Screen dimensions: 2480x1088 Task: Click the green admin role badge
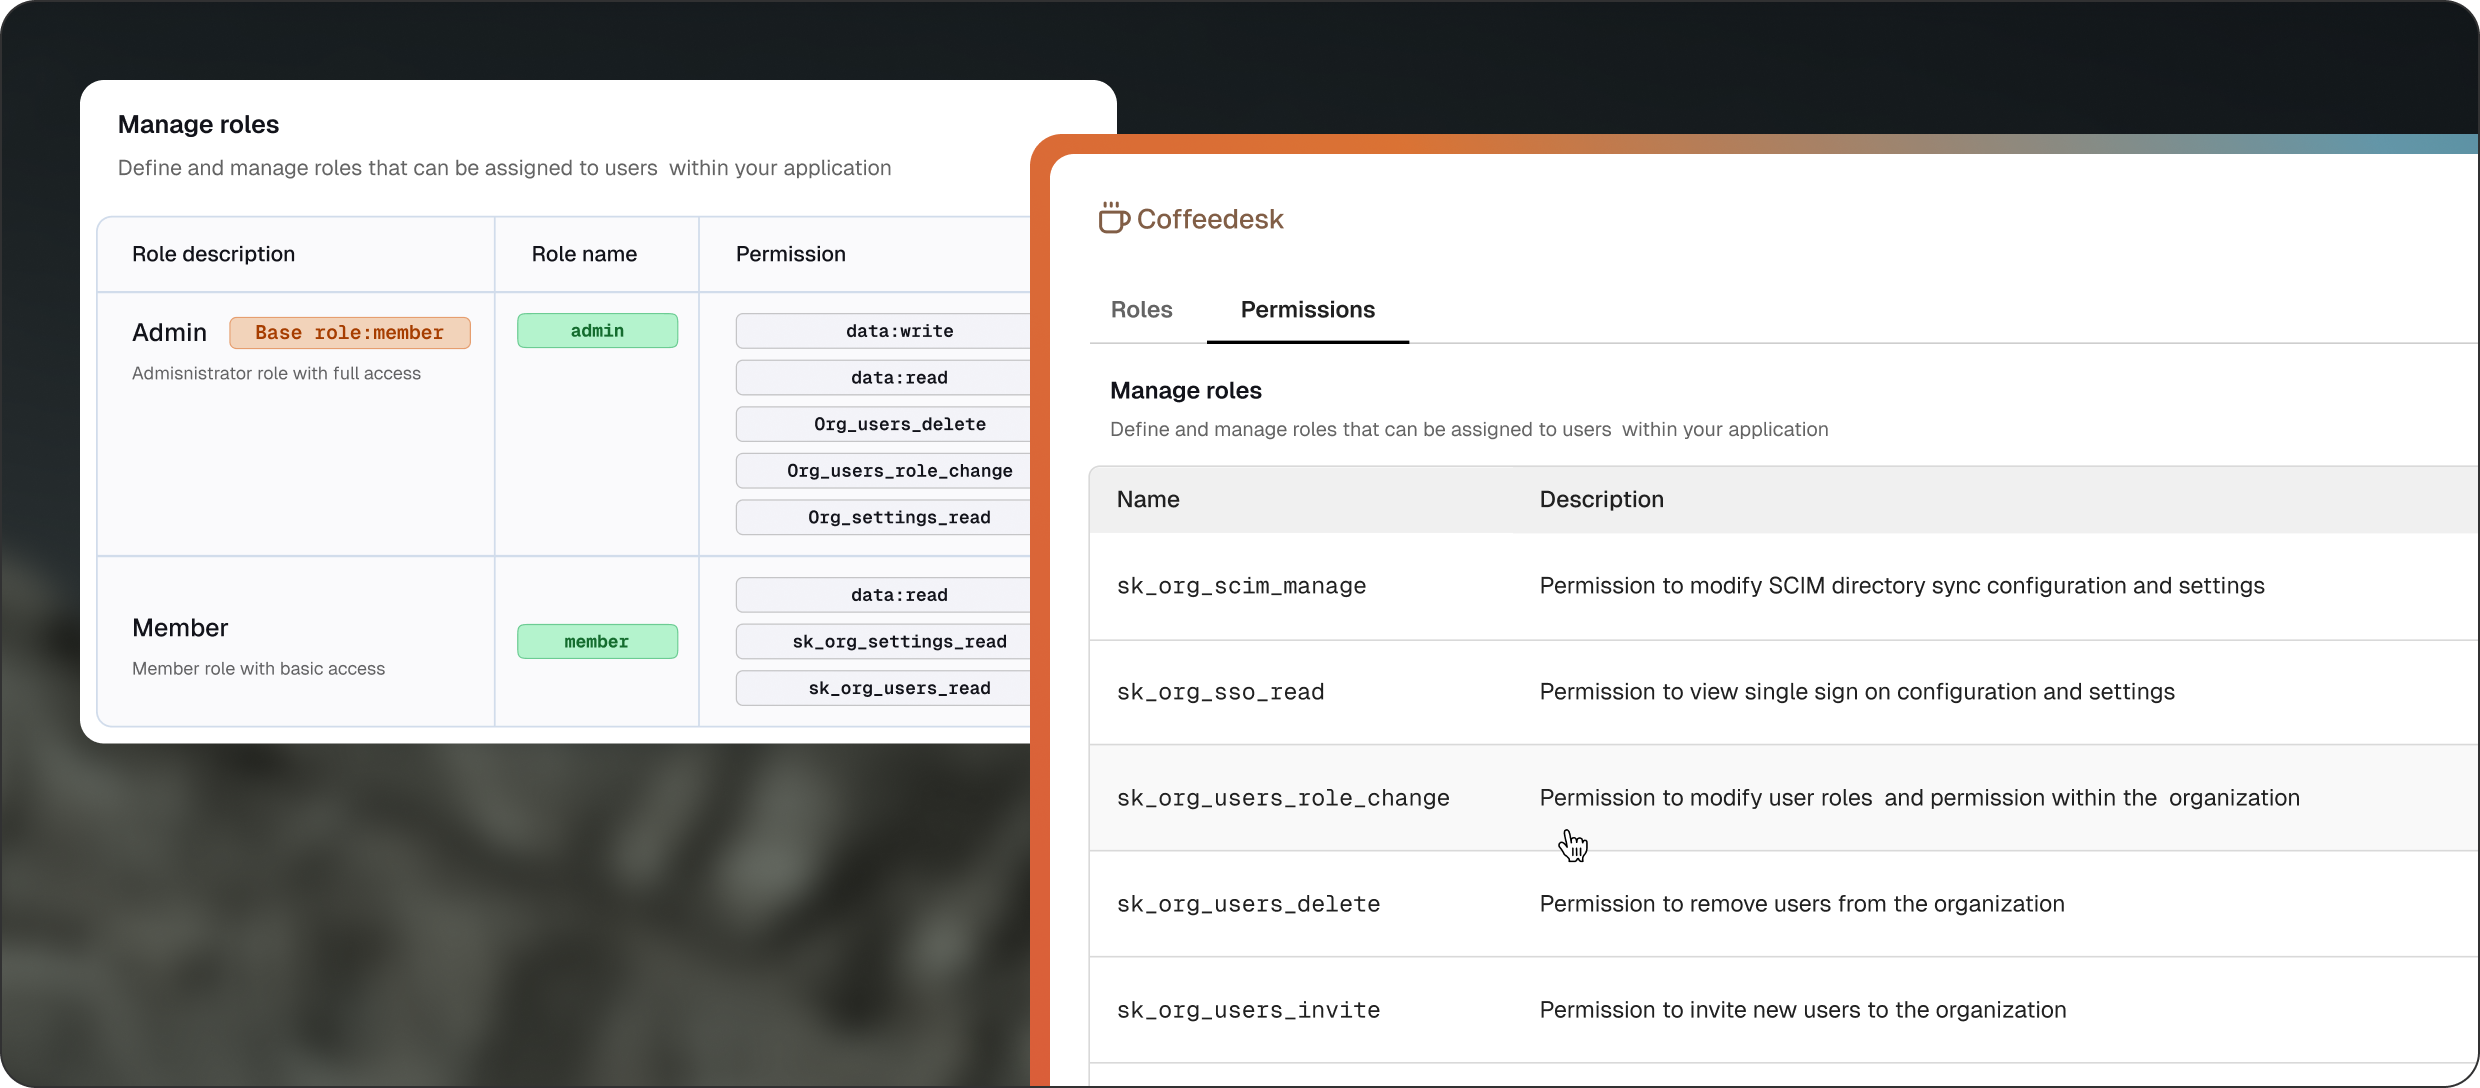597,331
